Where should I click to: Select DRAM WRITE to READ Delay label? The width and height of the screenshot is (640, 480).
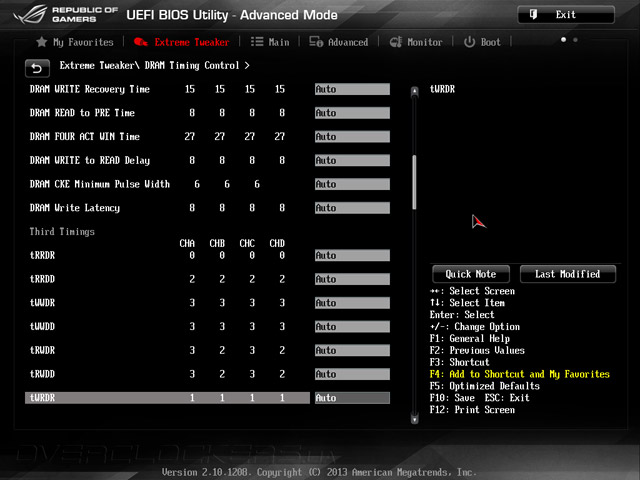point(90,160)
